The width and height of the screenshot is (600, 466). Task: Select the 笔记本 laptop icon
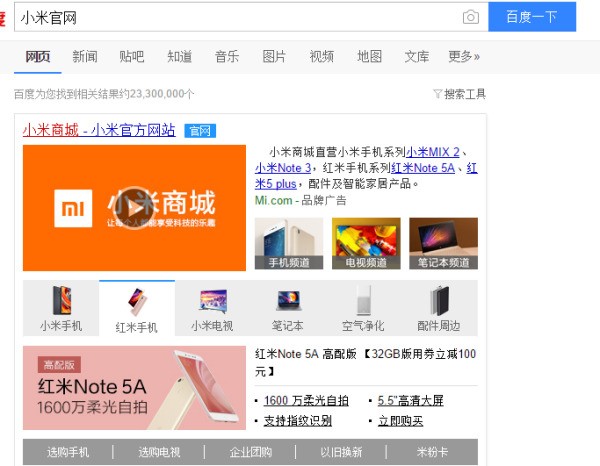[x=288, y=308]
